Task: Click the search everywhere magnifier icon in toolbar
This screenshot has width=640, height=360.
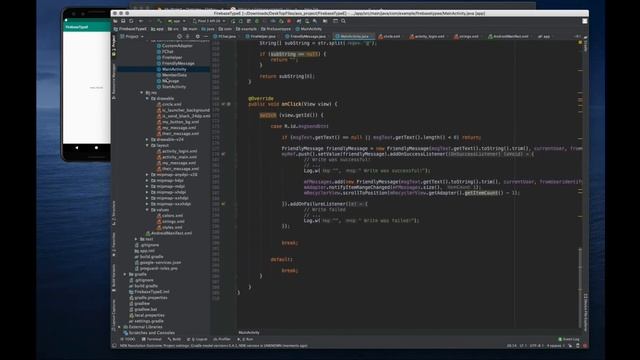Action: point(343,21)
